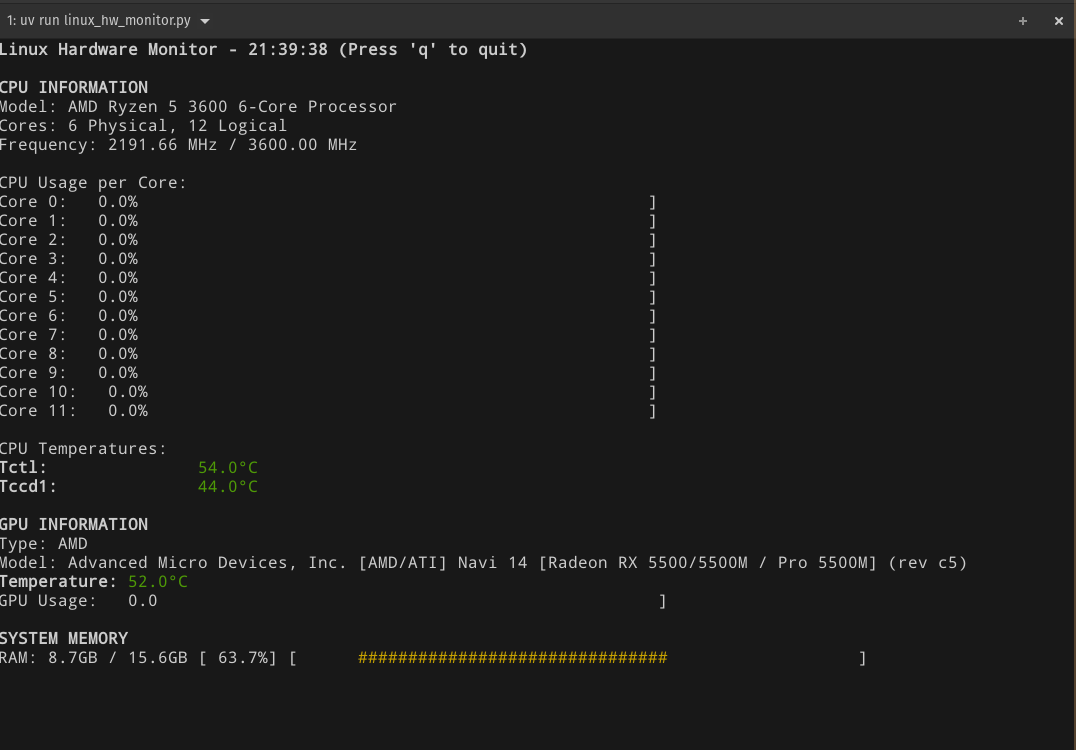
Task: Click the 'Core 10:' usage row
Action: click(x=328, y=392)
